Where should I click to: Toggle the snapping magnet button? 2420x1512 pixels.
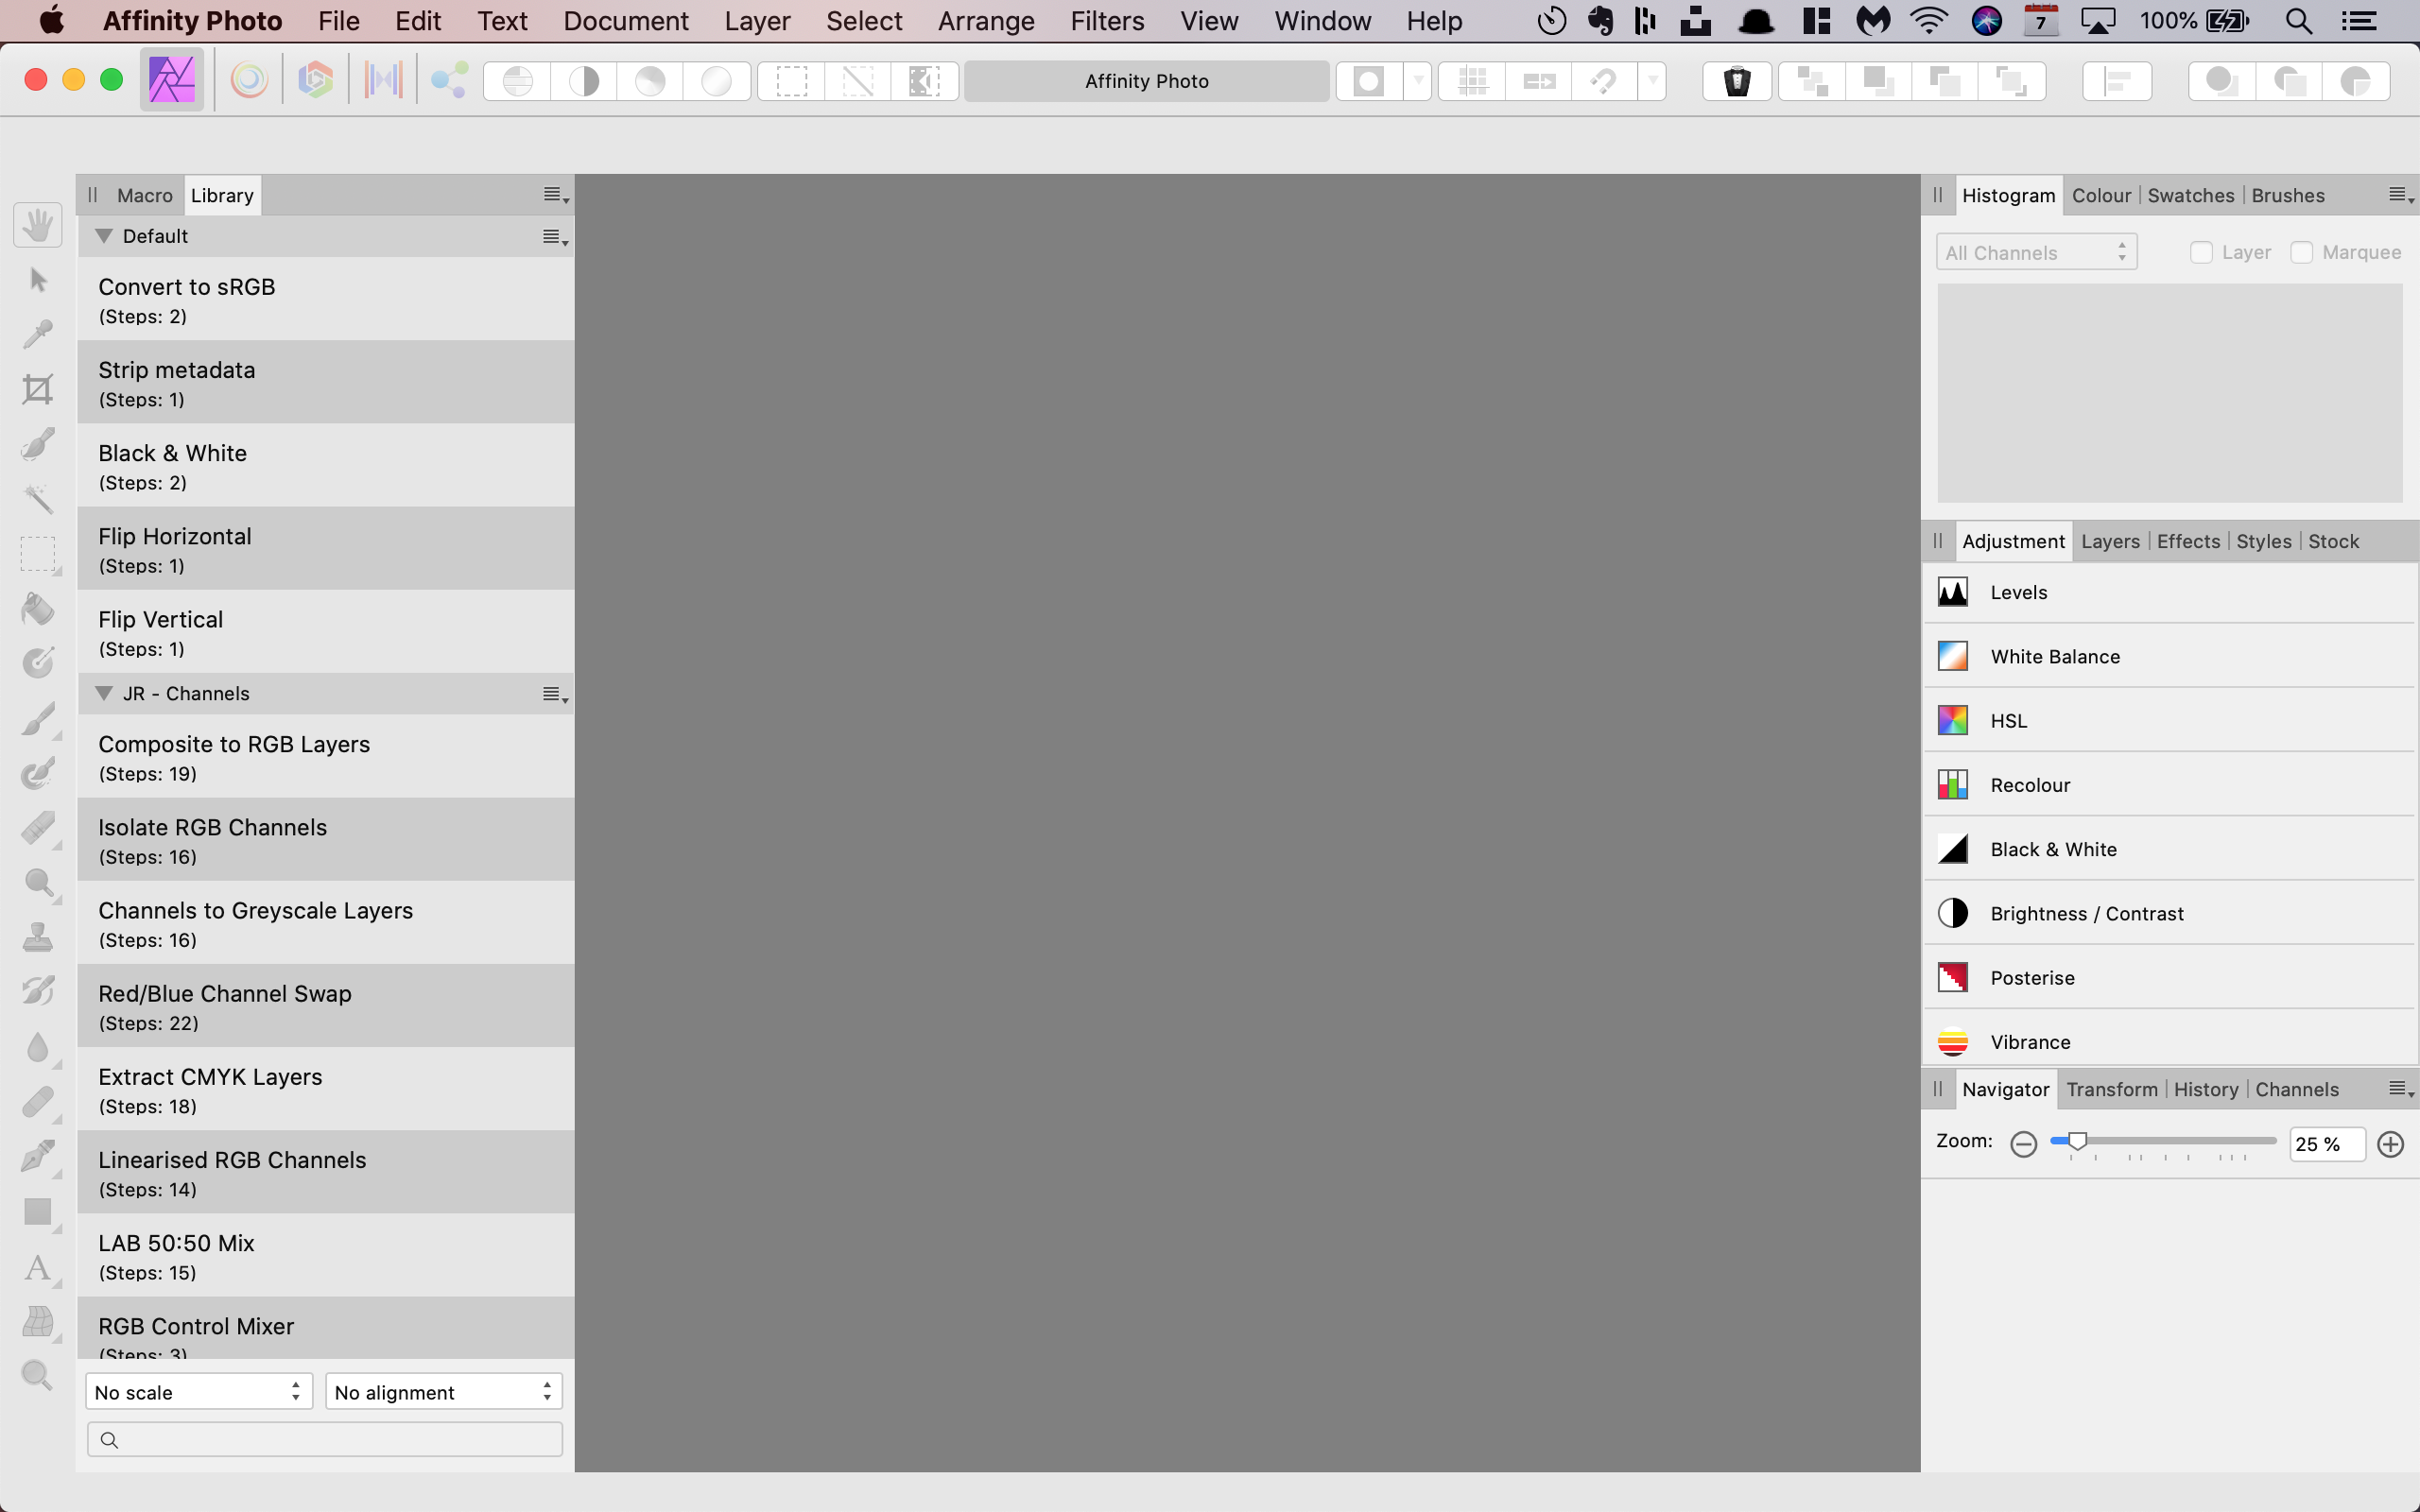coord(1604,81)
